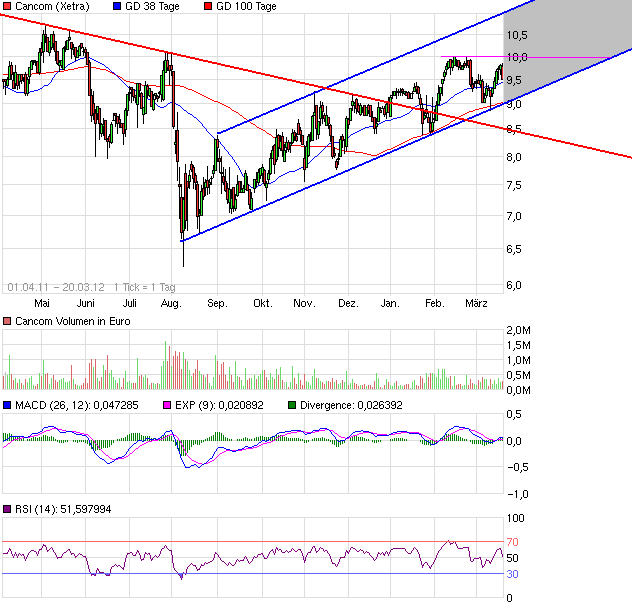Click the 'RSI (14): 51,597994' text

[x=63, y=509]
